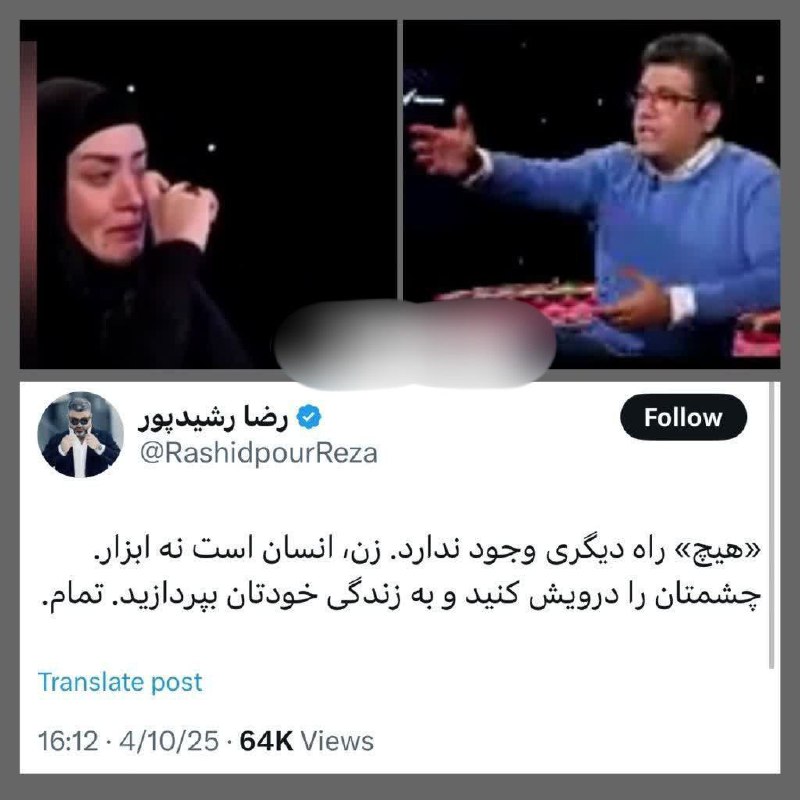The height and width of the screenshot is (800, 800).
Task: Open the profile avatar of Reza Rashidpour
Action: [x=80, y=434]
